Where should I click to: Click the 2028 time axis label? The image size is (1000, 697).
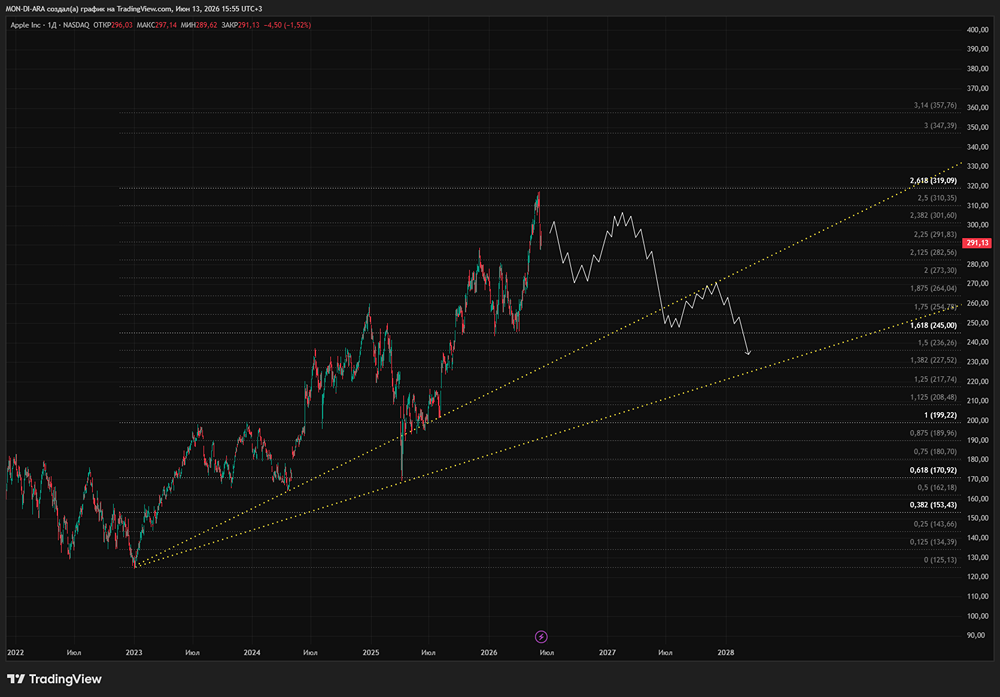pyautogui.click(x=726, y=652)
